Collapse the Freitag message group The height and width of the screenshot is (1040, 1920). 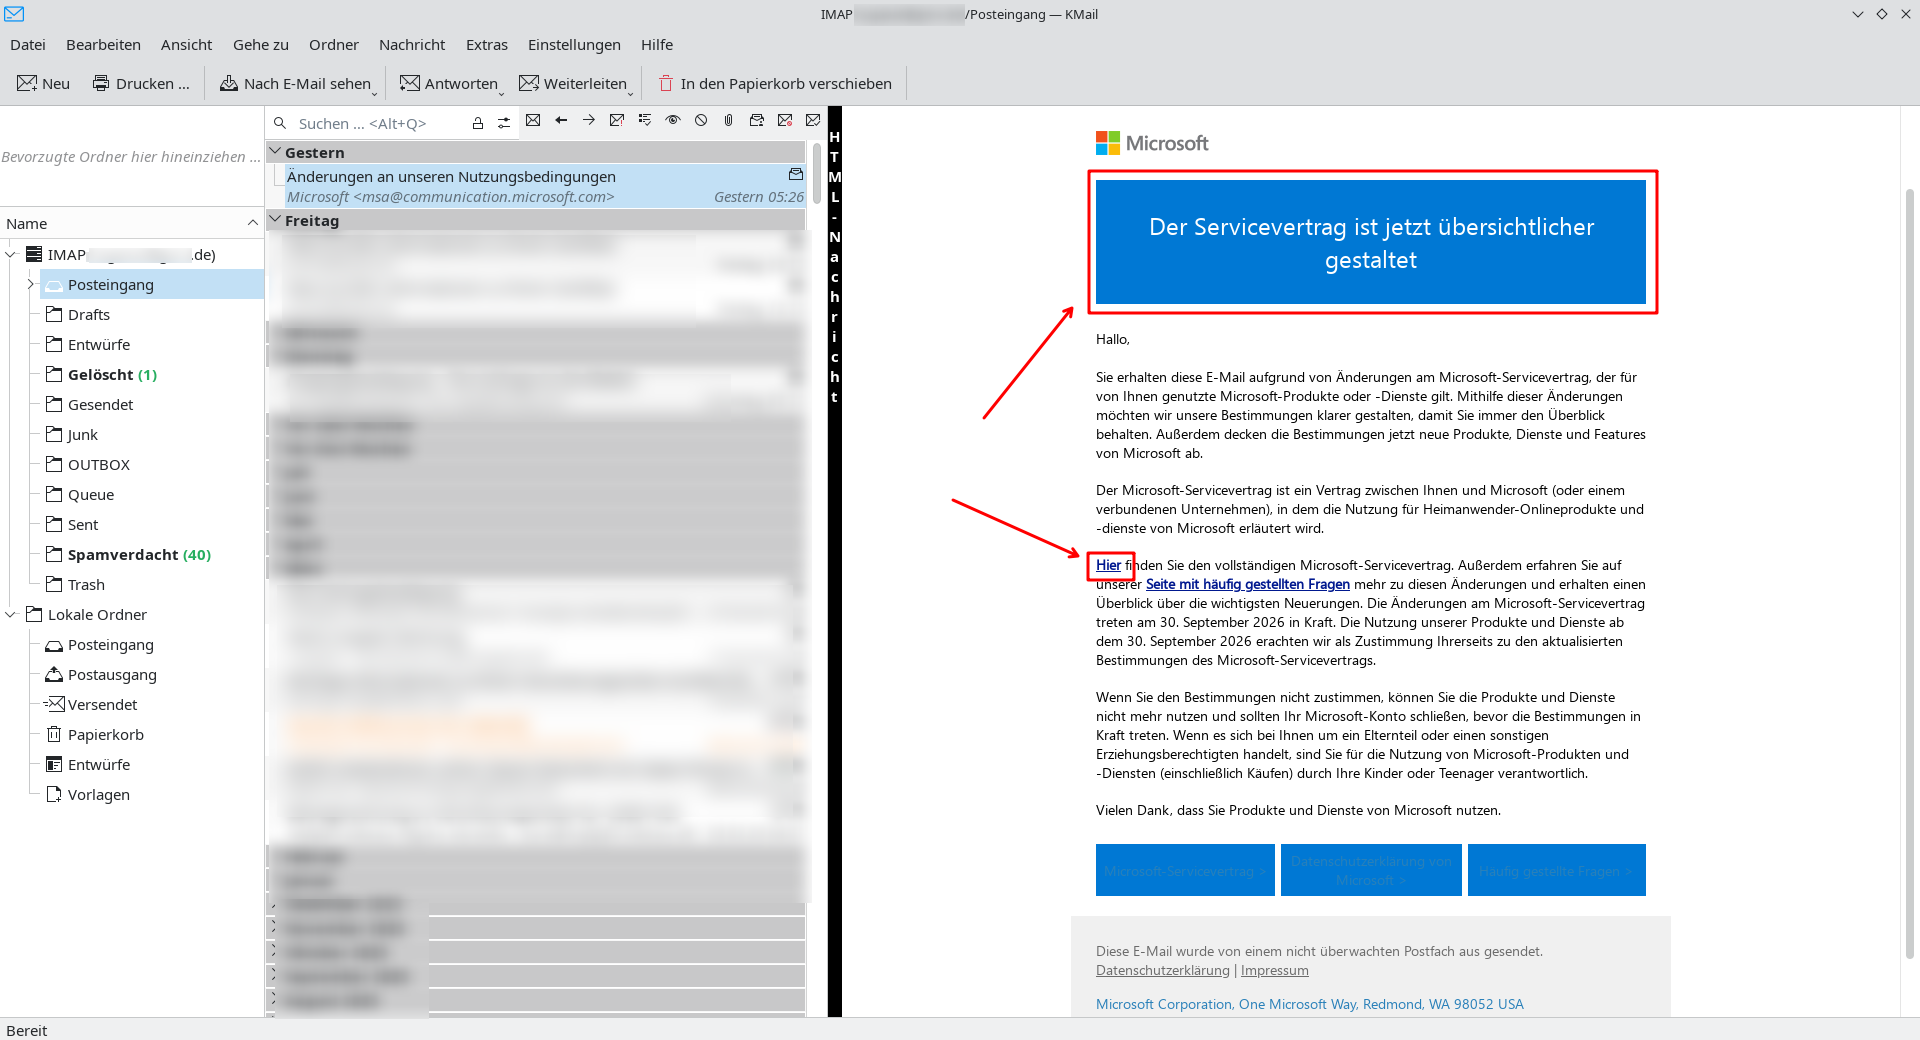[x=276, y=220]
